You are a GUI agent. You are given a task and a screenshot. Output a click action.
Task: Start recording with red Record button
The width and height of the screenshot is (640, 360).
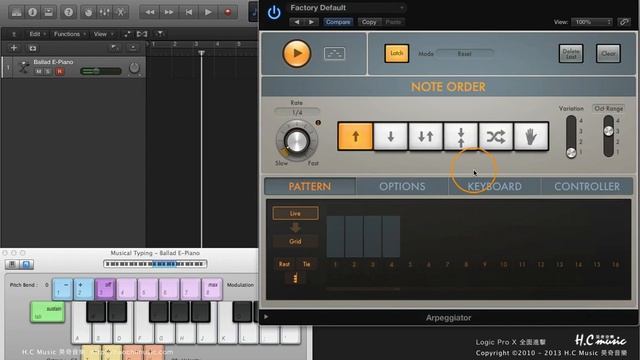tap(228, 12)
